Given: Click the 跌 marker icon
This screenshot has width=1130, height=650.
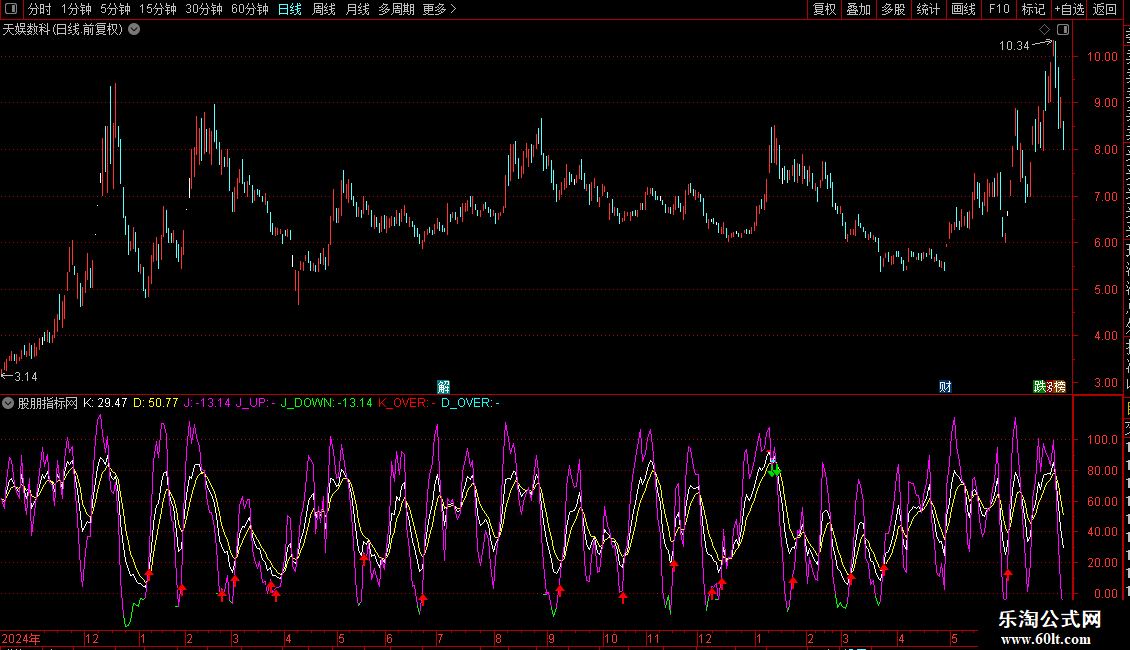Looking at the screenshot, I should tap(1039, 387).
